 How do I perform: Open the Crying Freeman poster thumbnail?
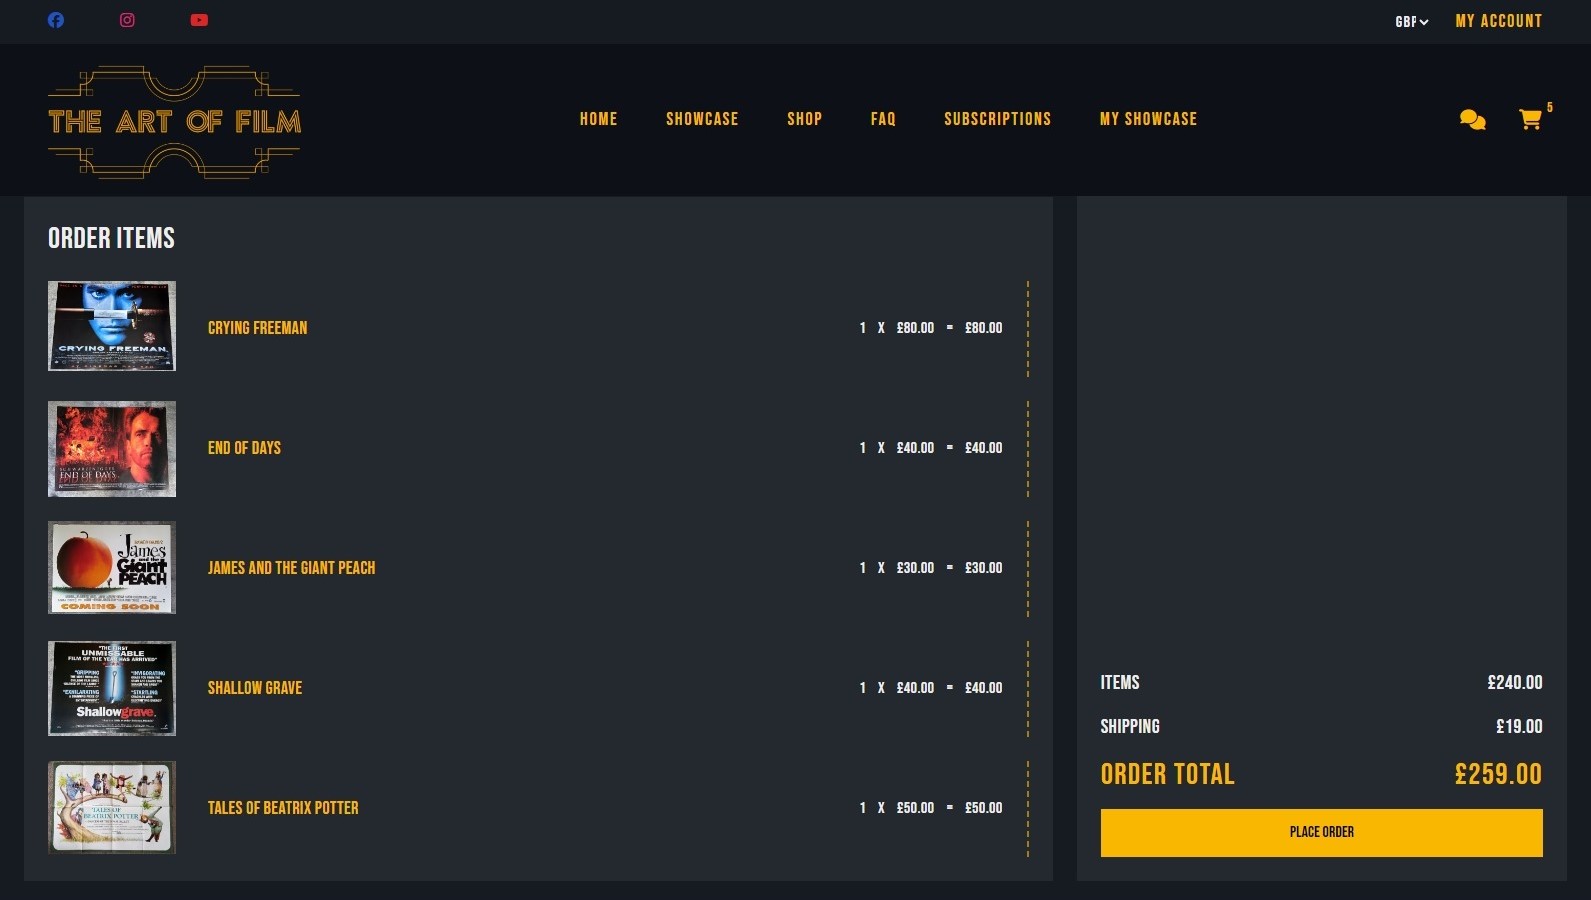(x=112, y=326)
